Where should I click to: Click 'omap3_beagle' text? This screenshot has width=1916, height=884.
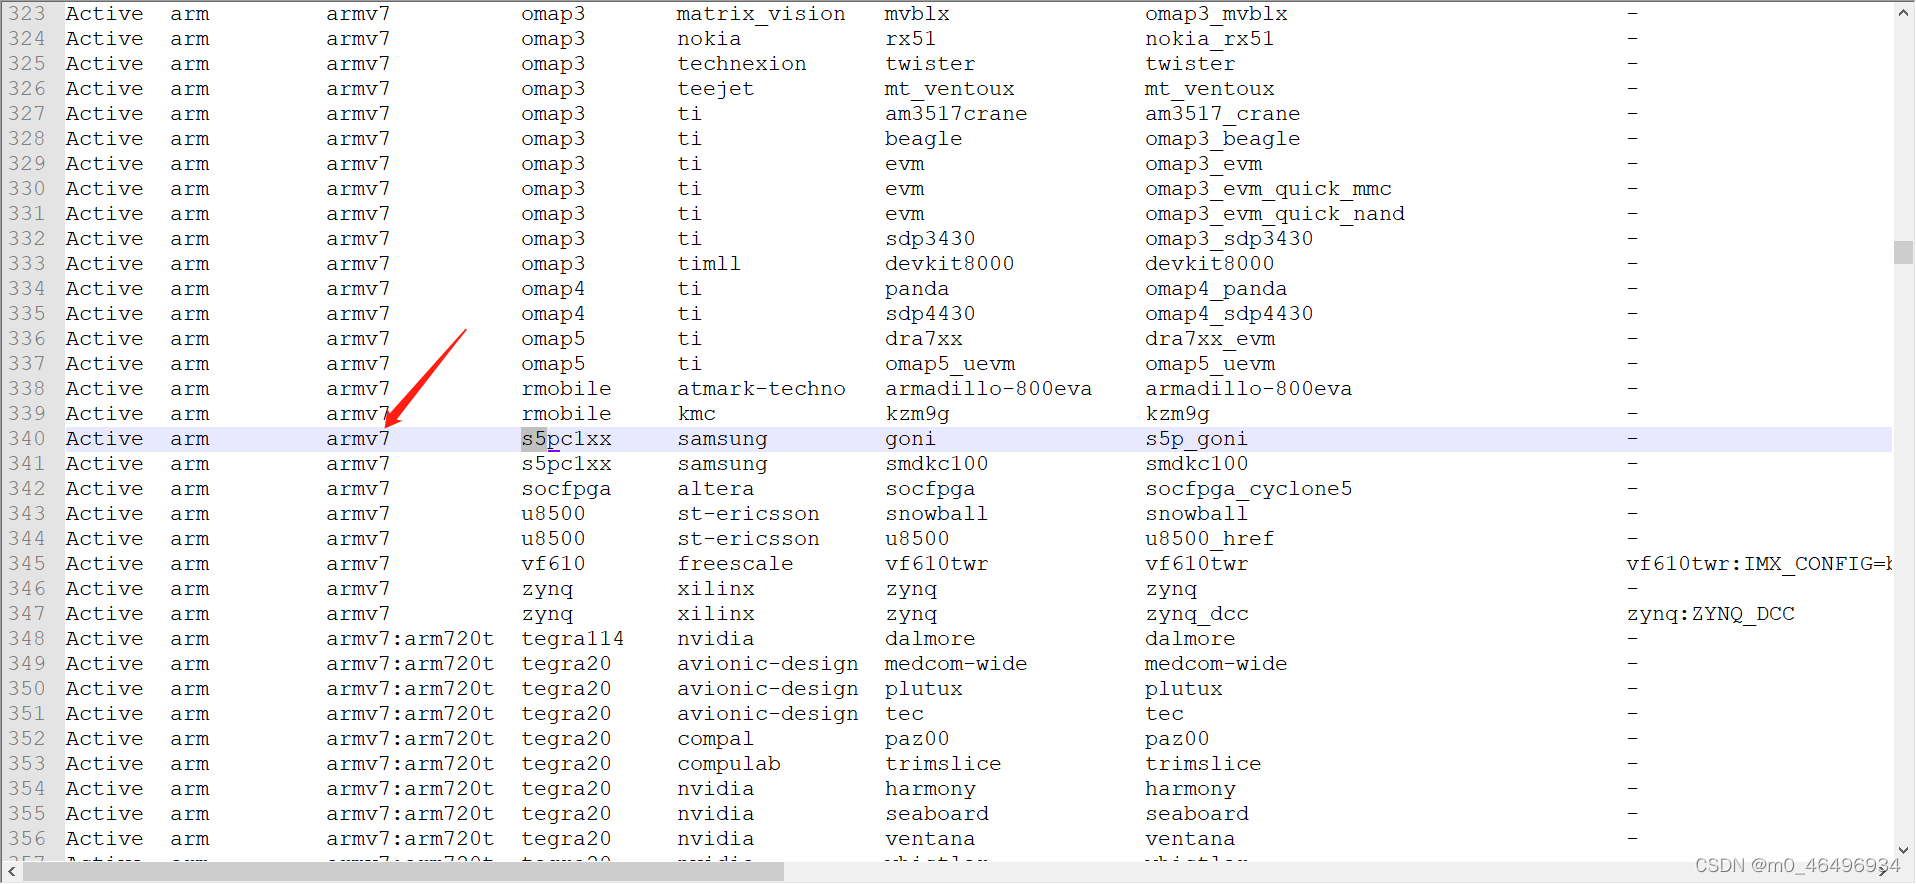[x=1222, y=139]
